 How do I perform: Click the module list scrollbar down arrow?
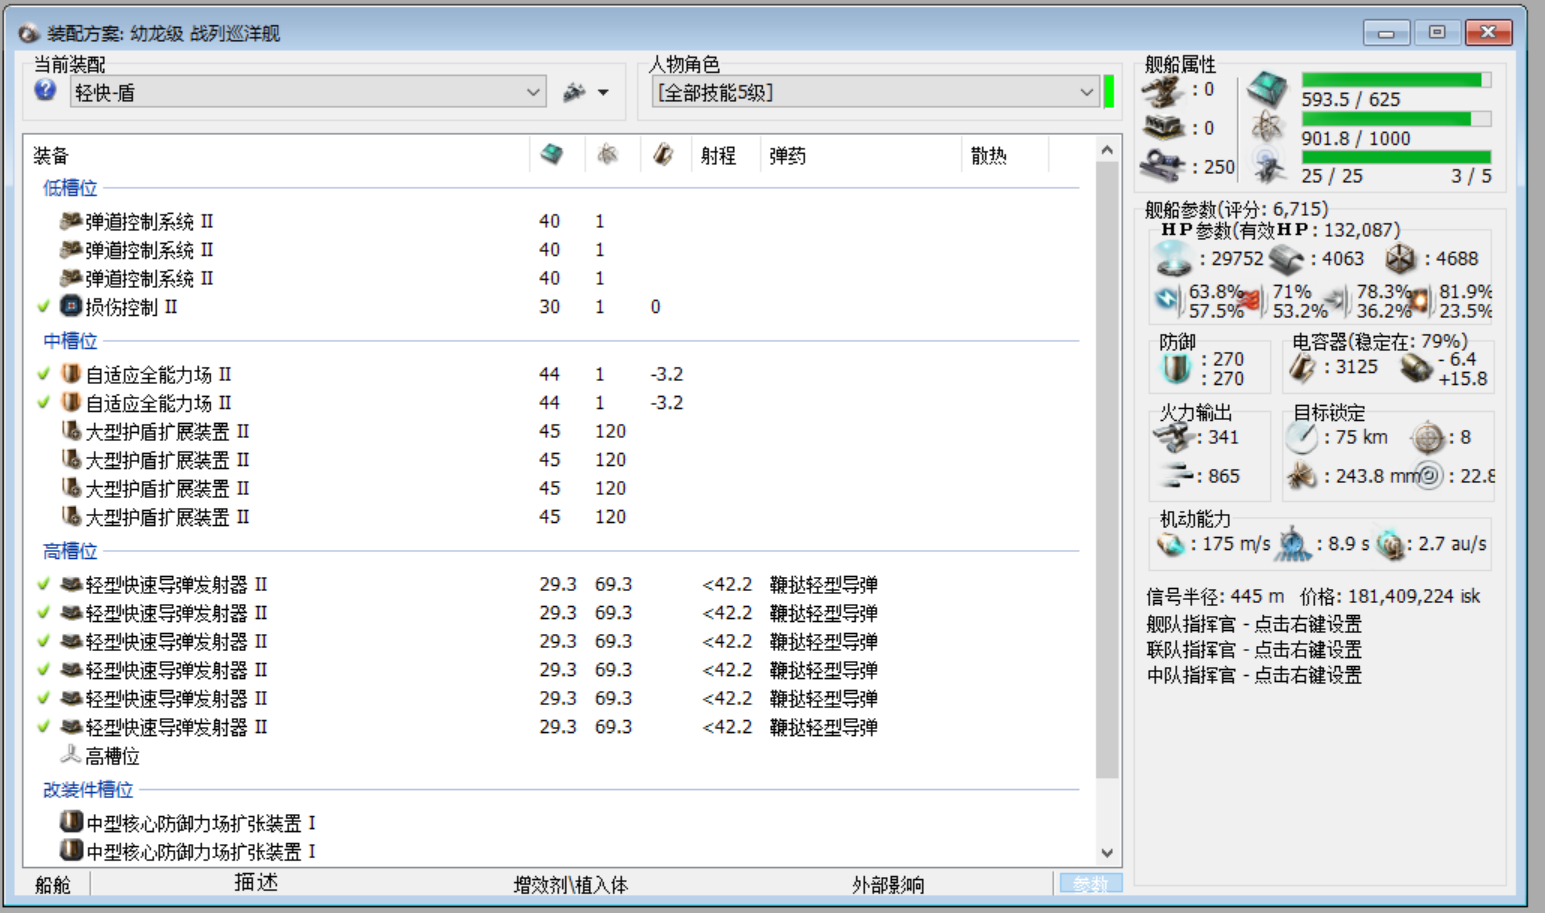1107,853
